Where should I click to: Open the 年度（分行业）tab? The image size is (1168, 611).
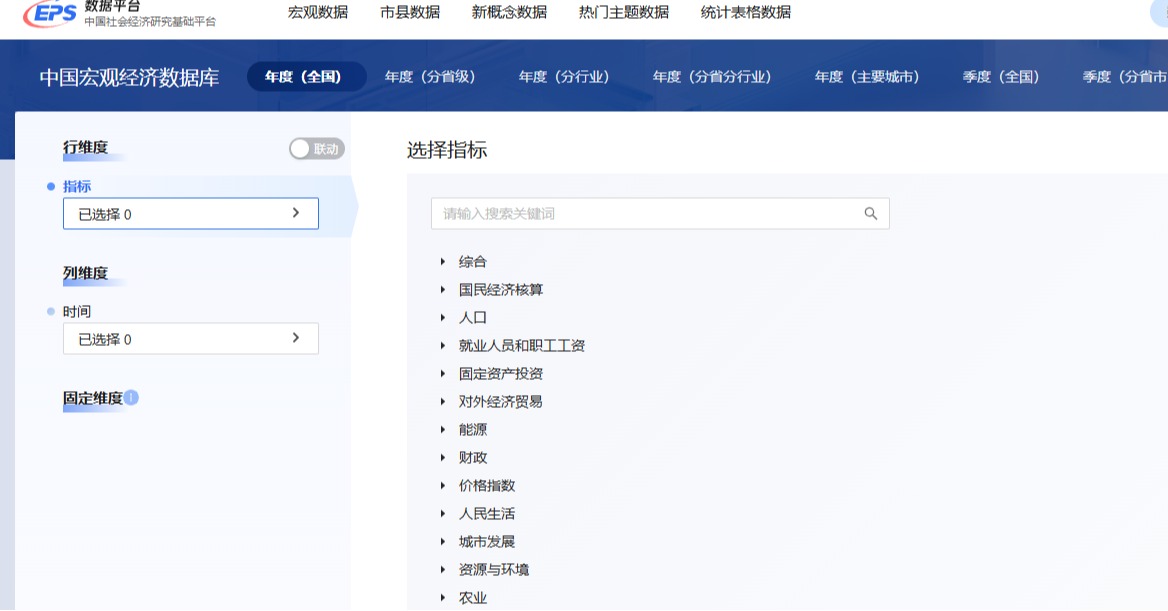click(564, 77)
